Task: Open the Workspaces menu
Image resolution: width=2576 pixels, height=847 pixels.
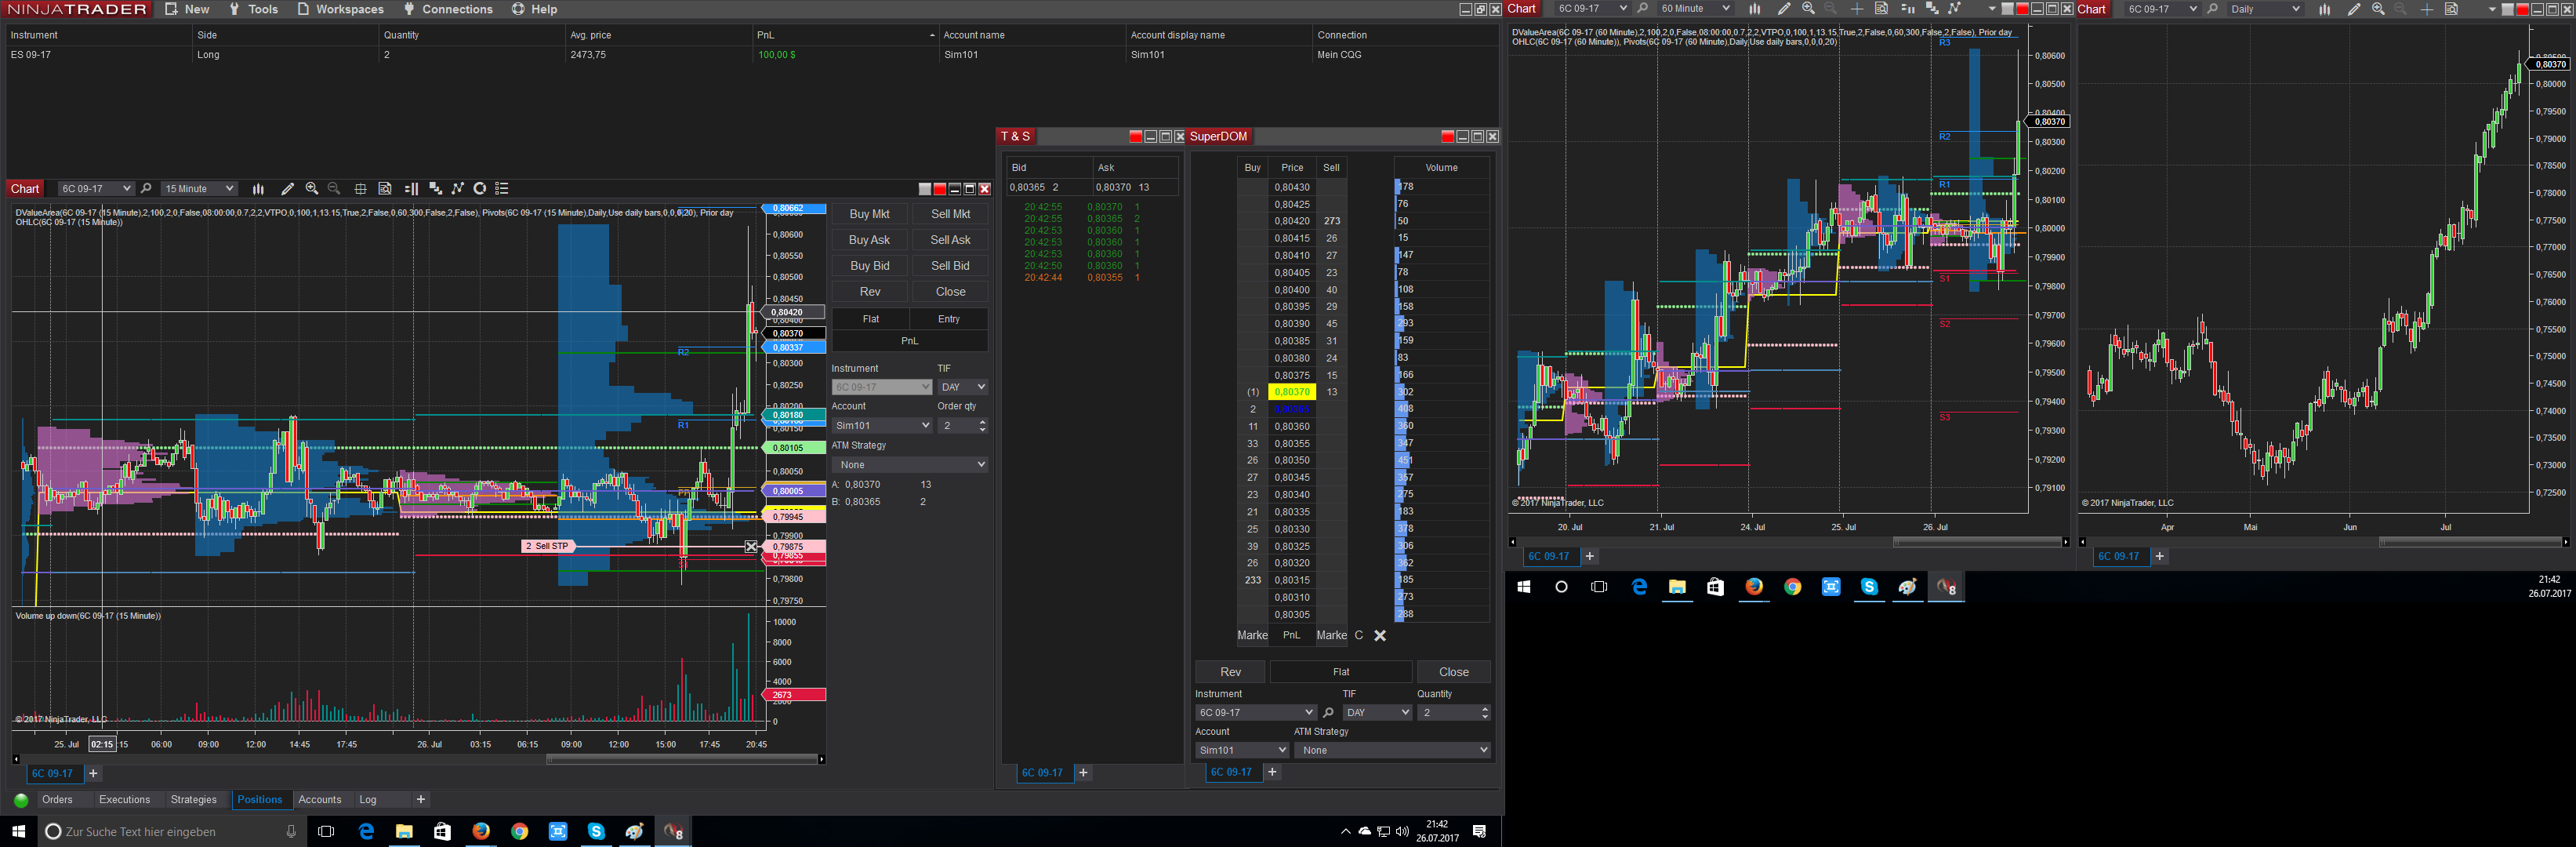Action: (341, 9)
